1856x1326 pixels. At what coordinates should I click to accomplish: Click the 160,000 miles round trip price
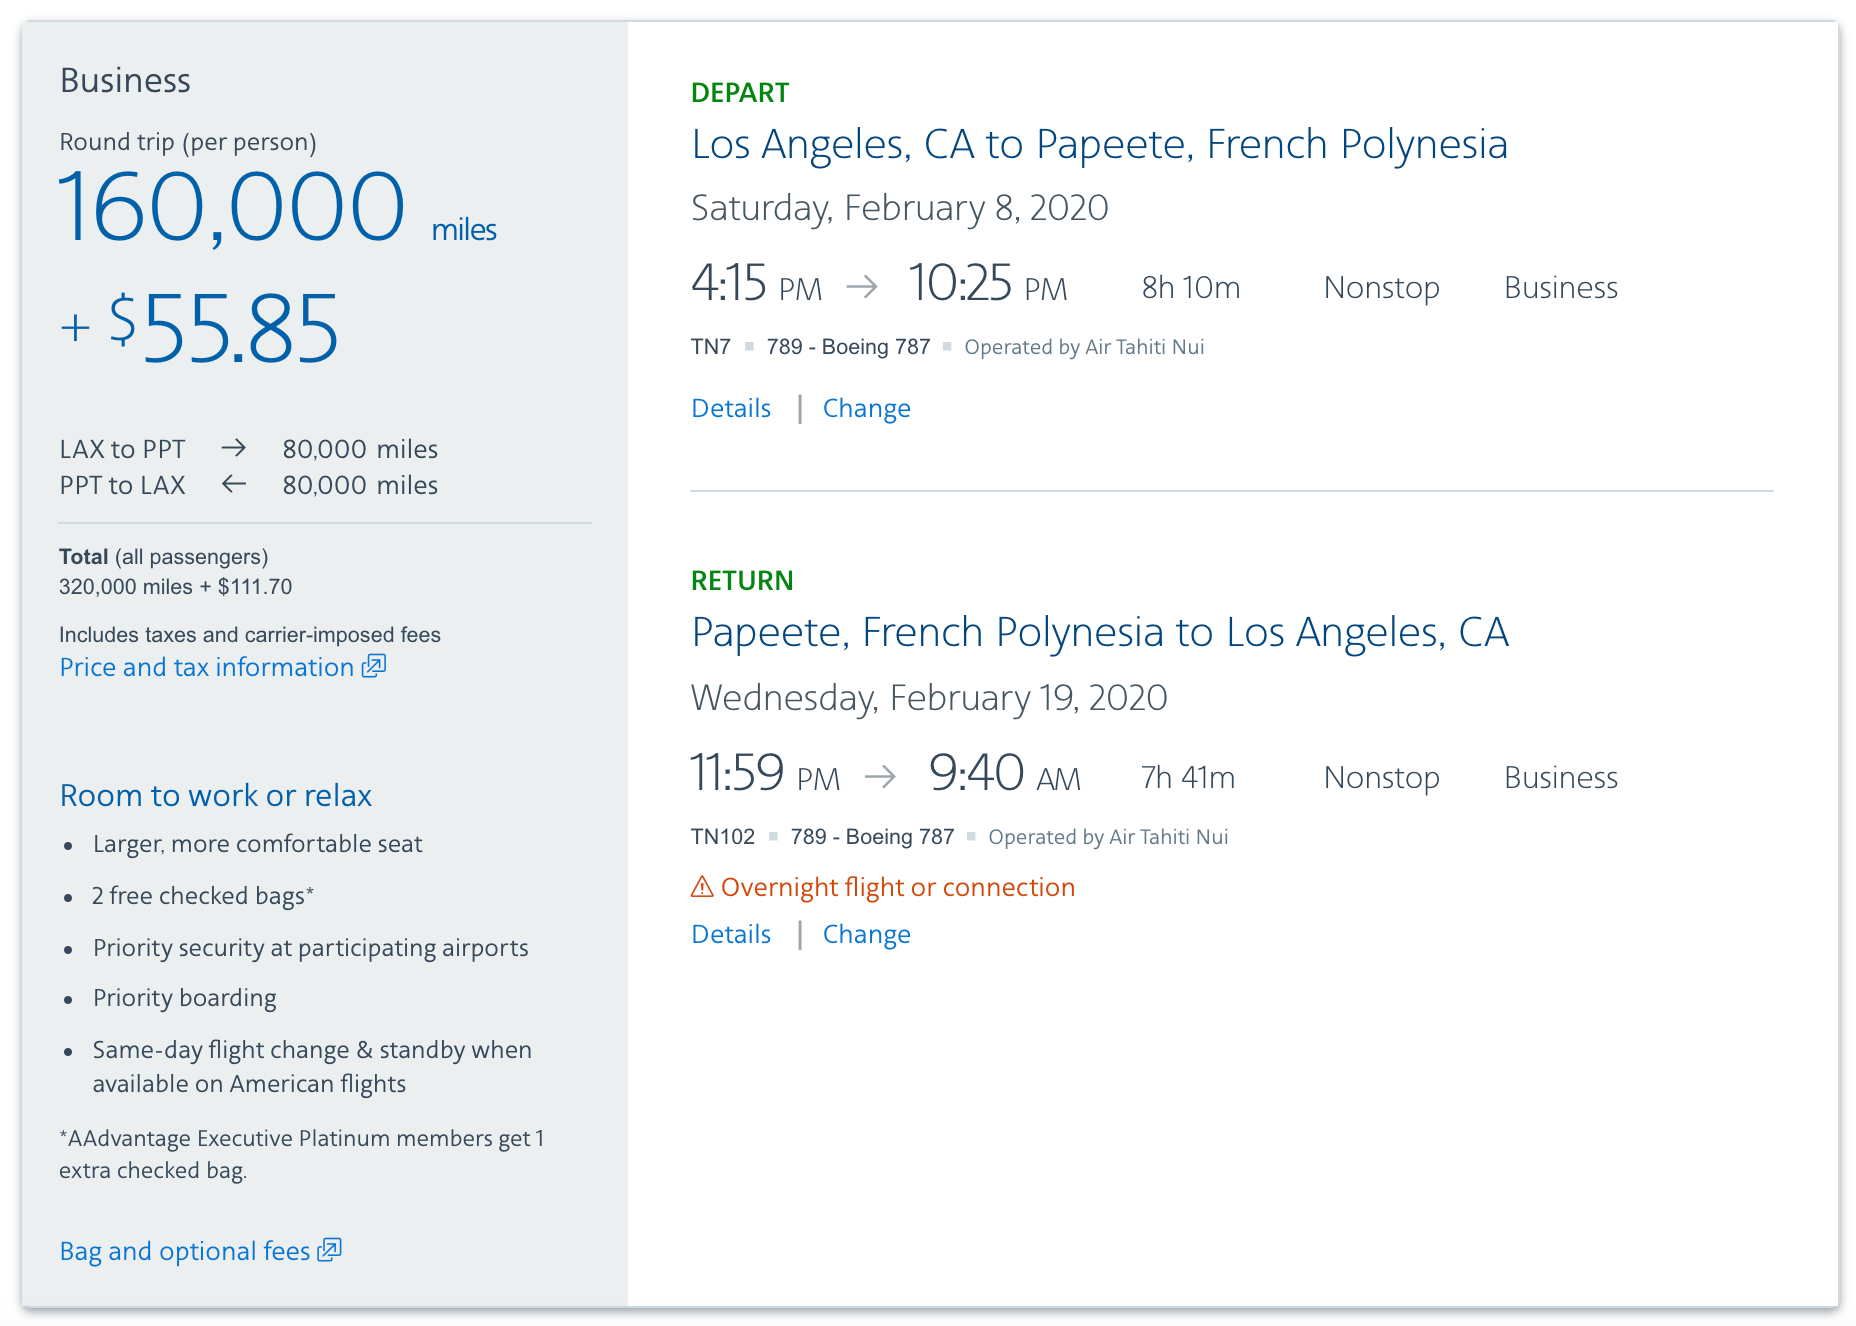pos(232,207)
